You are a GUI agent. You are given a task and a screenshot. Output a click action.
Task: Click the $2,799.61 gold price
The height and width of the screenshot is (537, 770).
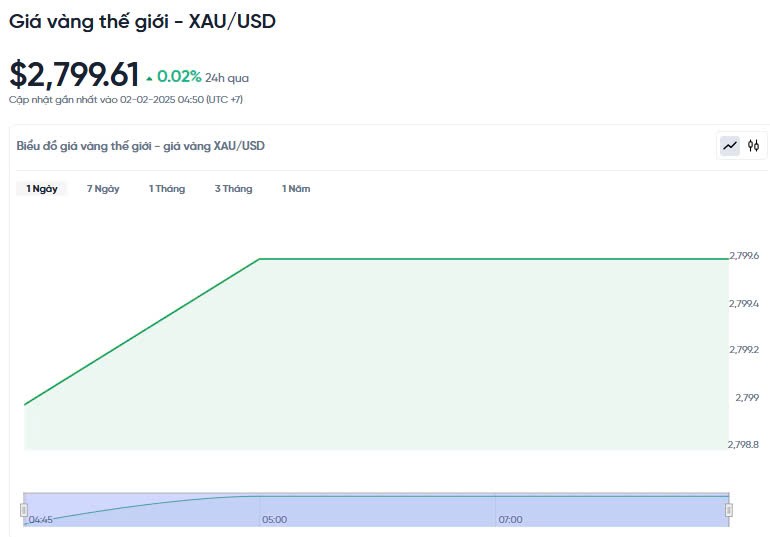click(x=74, y=75)
